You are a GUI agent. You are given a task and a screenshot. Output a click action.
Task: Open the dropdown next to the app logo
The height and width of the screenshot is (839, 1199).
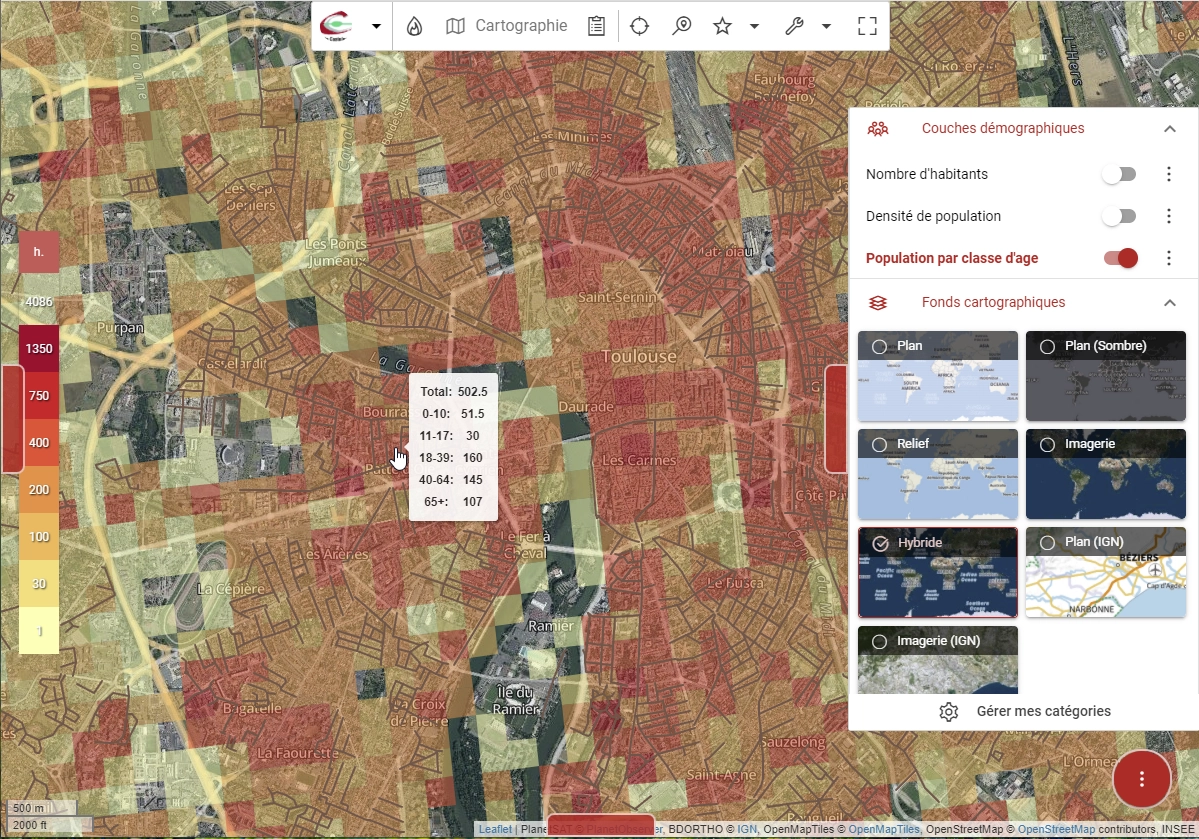pos(375,26)
